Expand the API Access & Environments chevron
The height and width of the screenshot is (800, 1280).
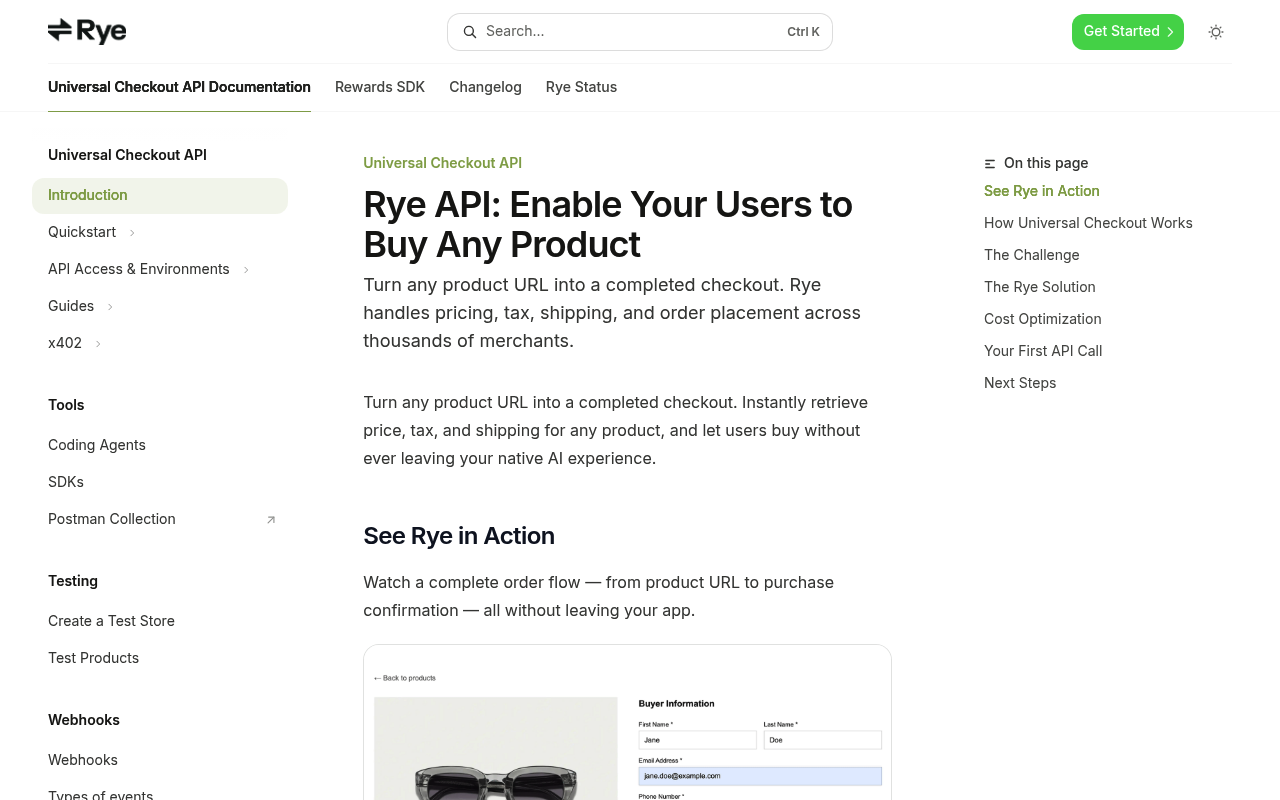pyautogui.click(x=246, y=269)
